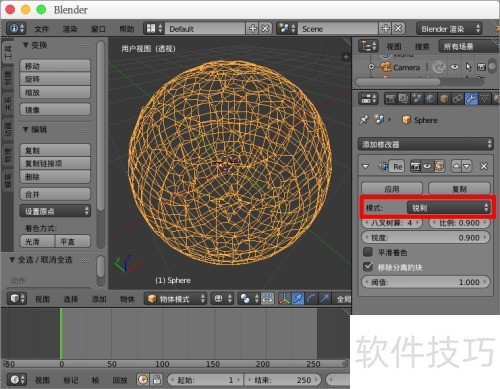This screenshot has width=500, height=389.
Task: Click the Camera data icon in outliner
Action: click(439, 67)
